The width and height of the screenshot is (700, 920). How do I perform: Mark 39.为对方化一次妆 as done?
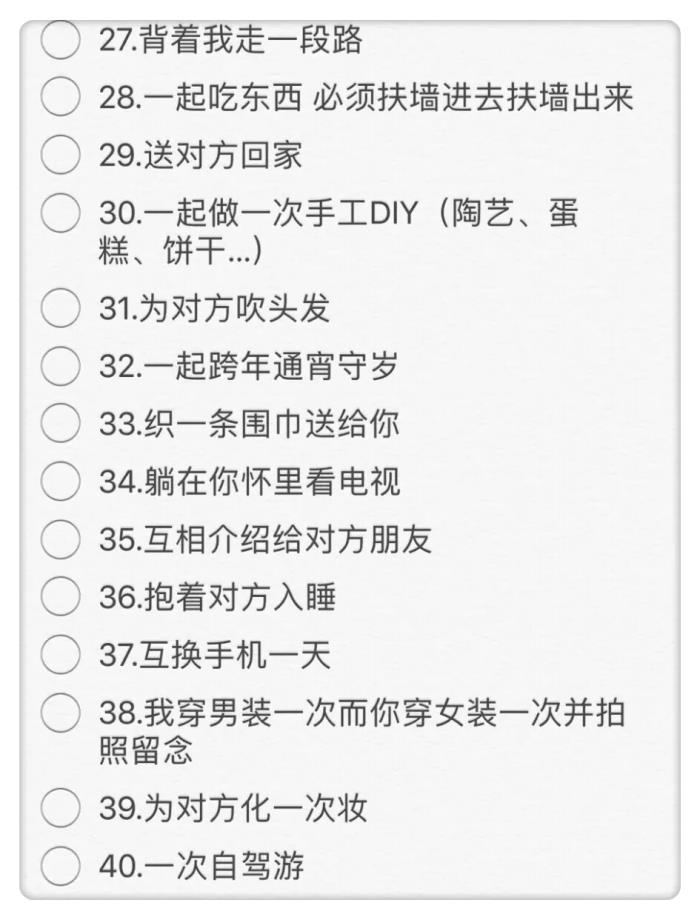click(x=61, y=808)
